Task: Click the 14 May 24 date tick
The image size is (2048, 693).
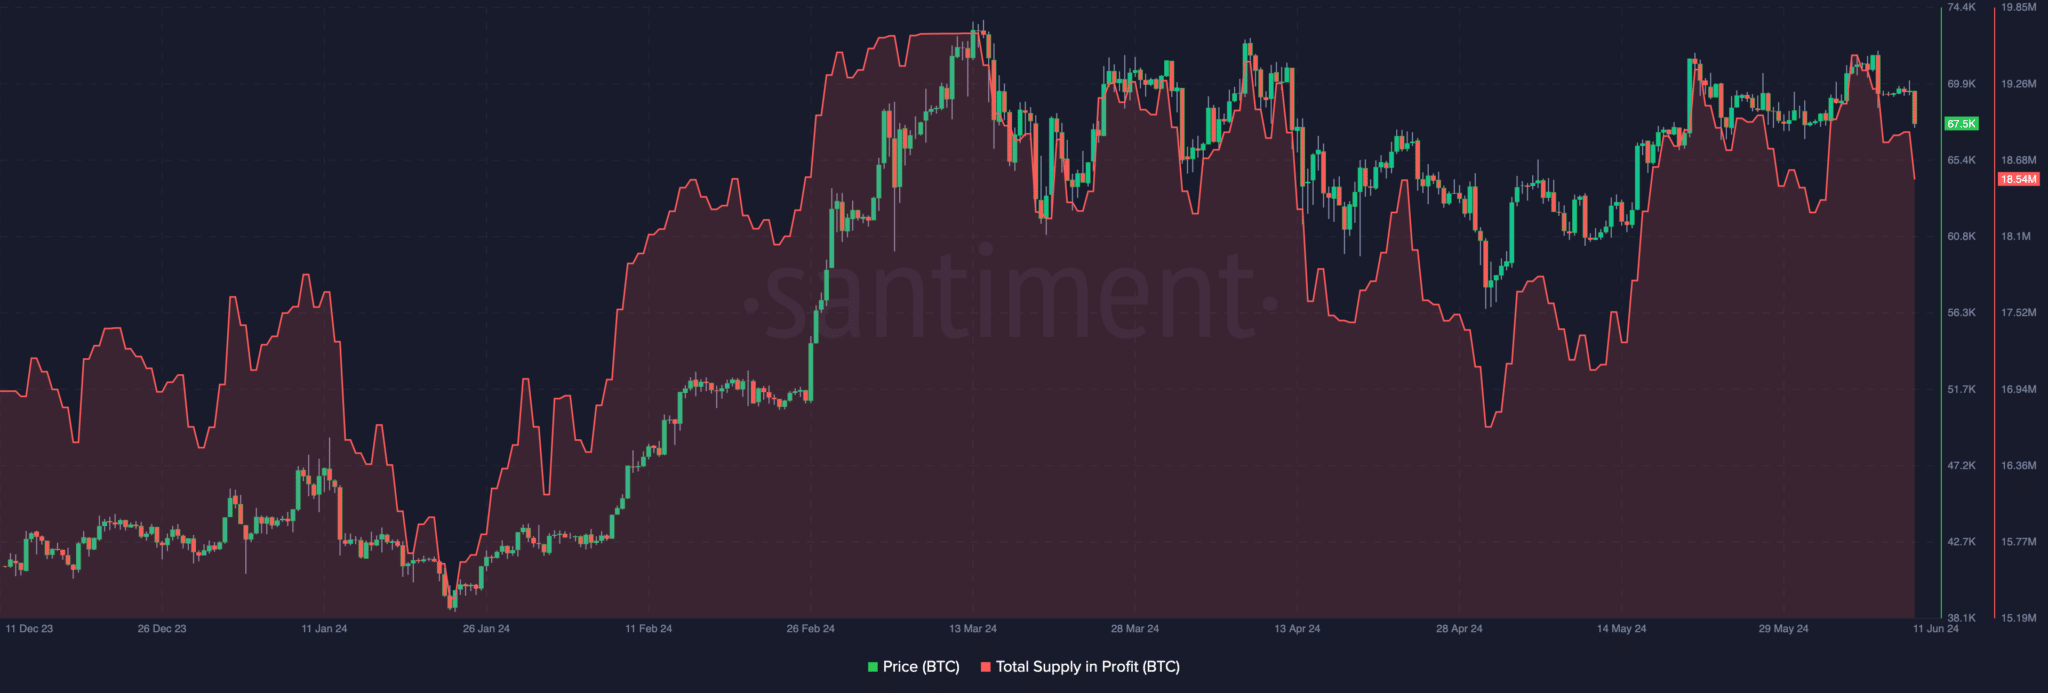Action: pos(1621,629)
